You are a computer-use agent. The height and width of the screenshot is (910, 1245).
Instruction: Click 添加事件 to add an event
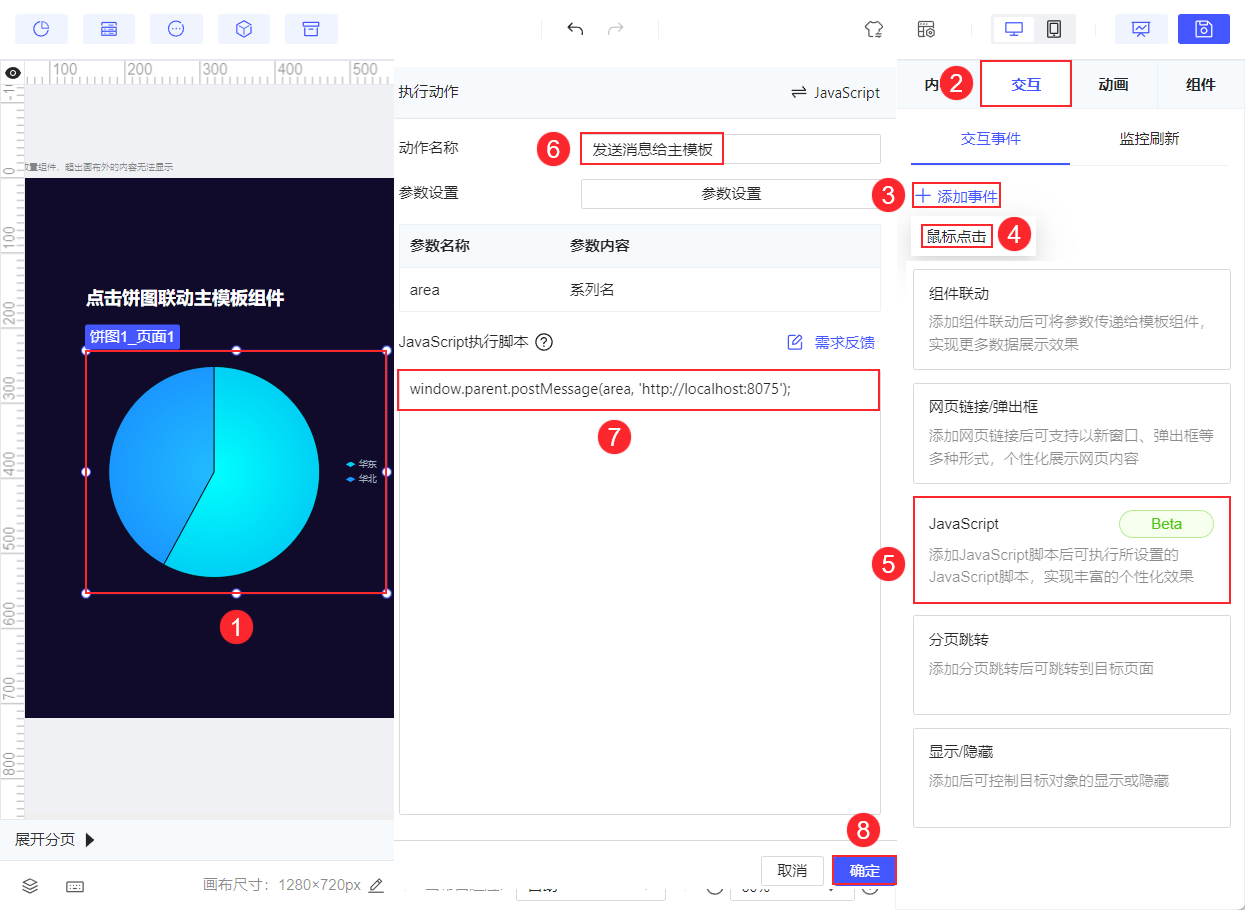click(957, 196)
